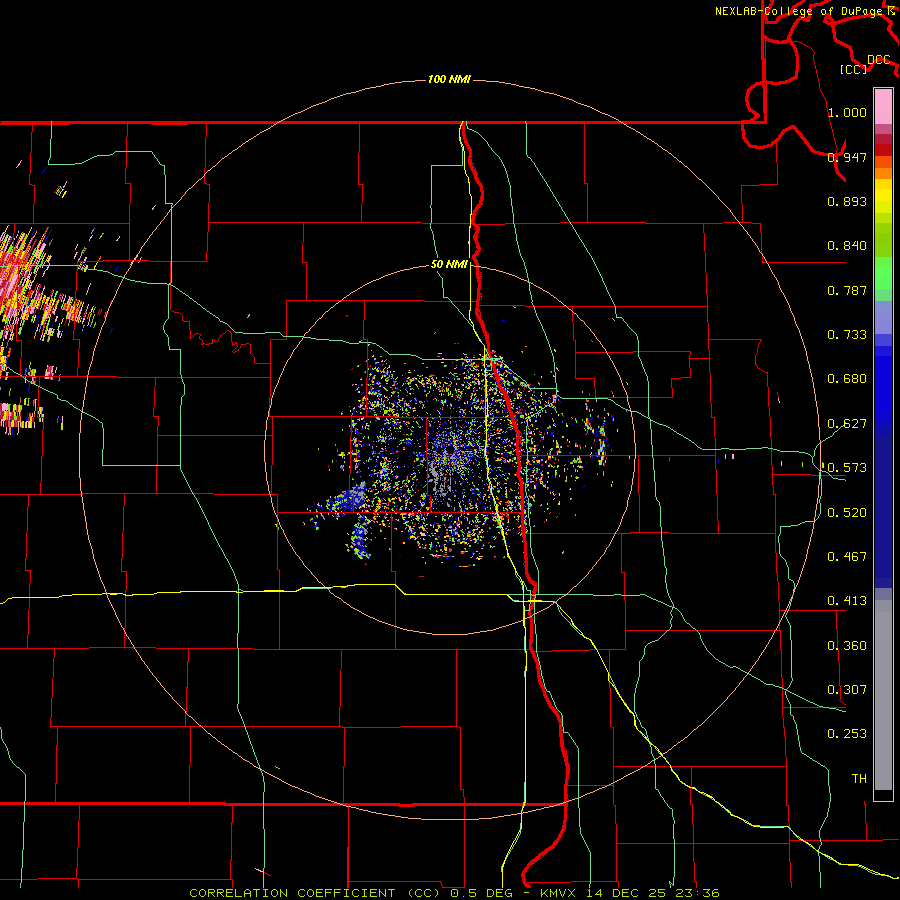Click the "50 NMI" range ring label
The width and height of the screenshot is (900, 900).
[x=449, y=264]
